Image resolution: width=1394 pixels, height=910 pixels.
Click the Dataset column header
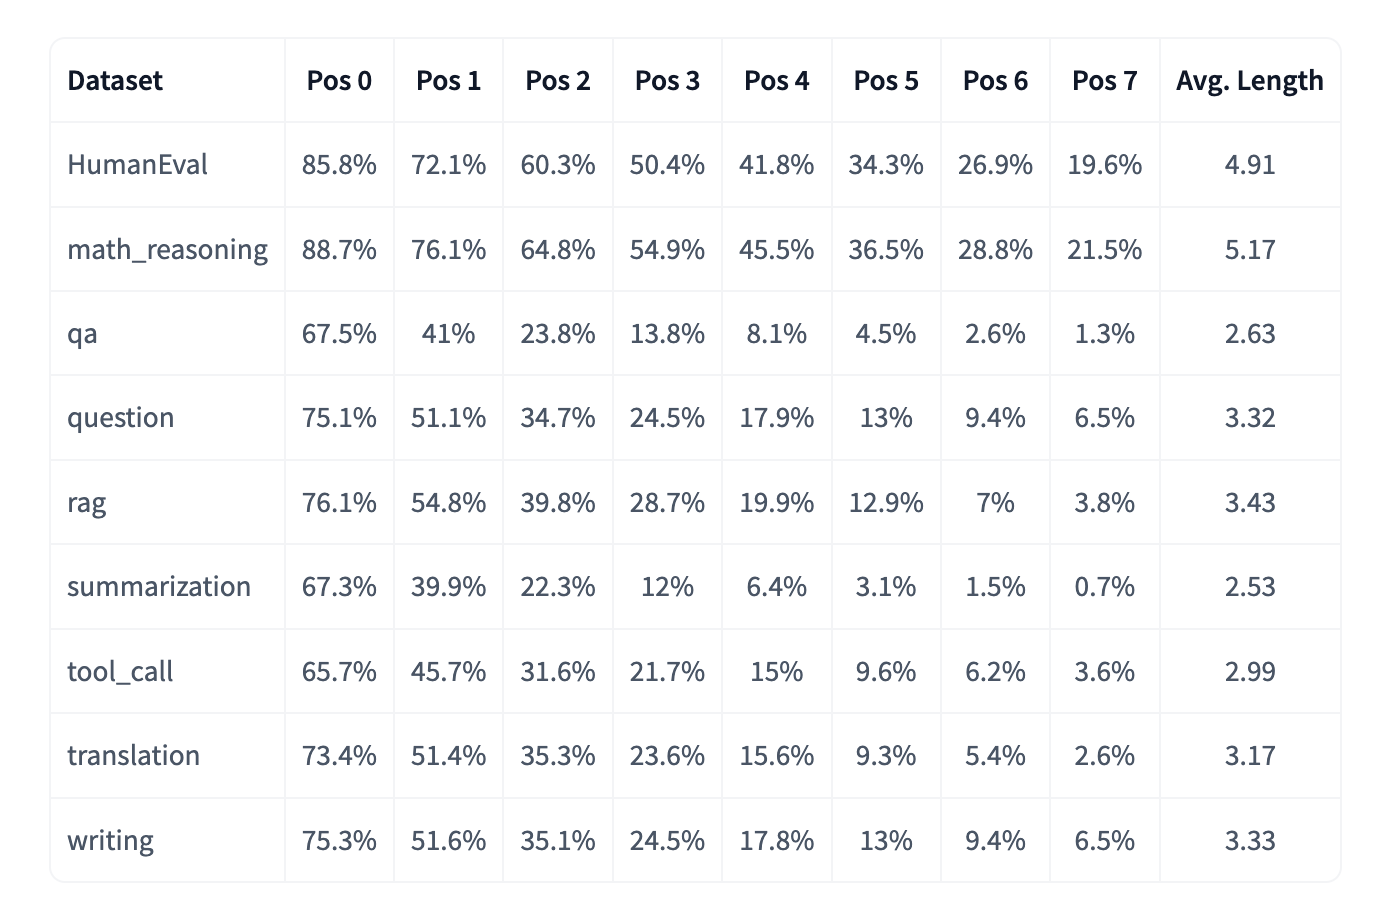point(115,81)
